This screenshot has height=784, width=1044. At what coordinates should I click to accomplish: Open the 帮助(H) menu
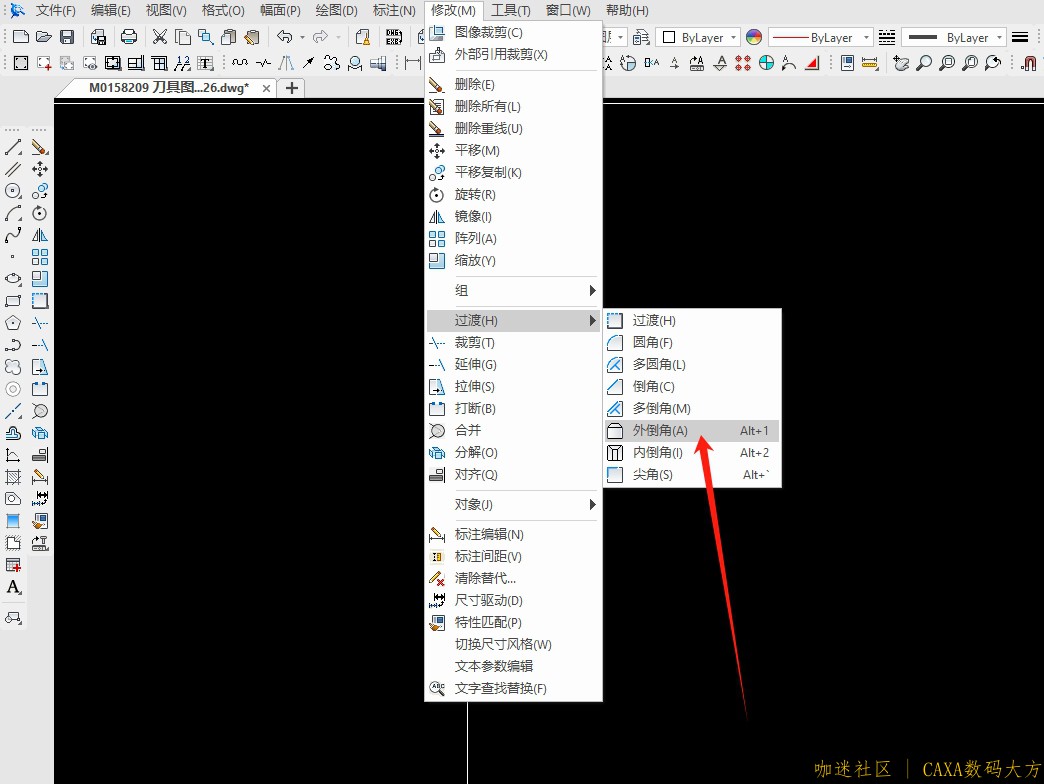tap(627, 10)
